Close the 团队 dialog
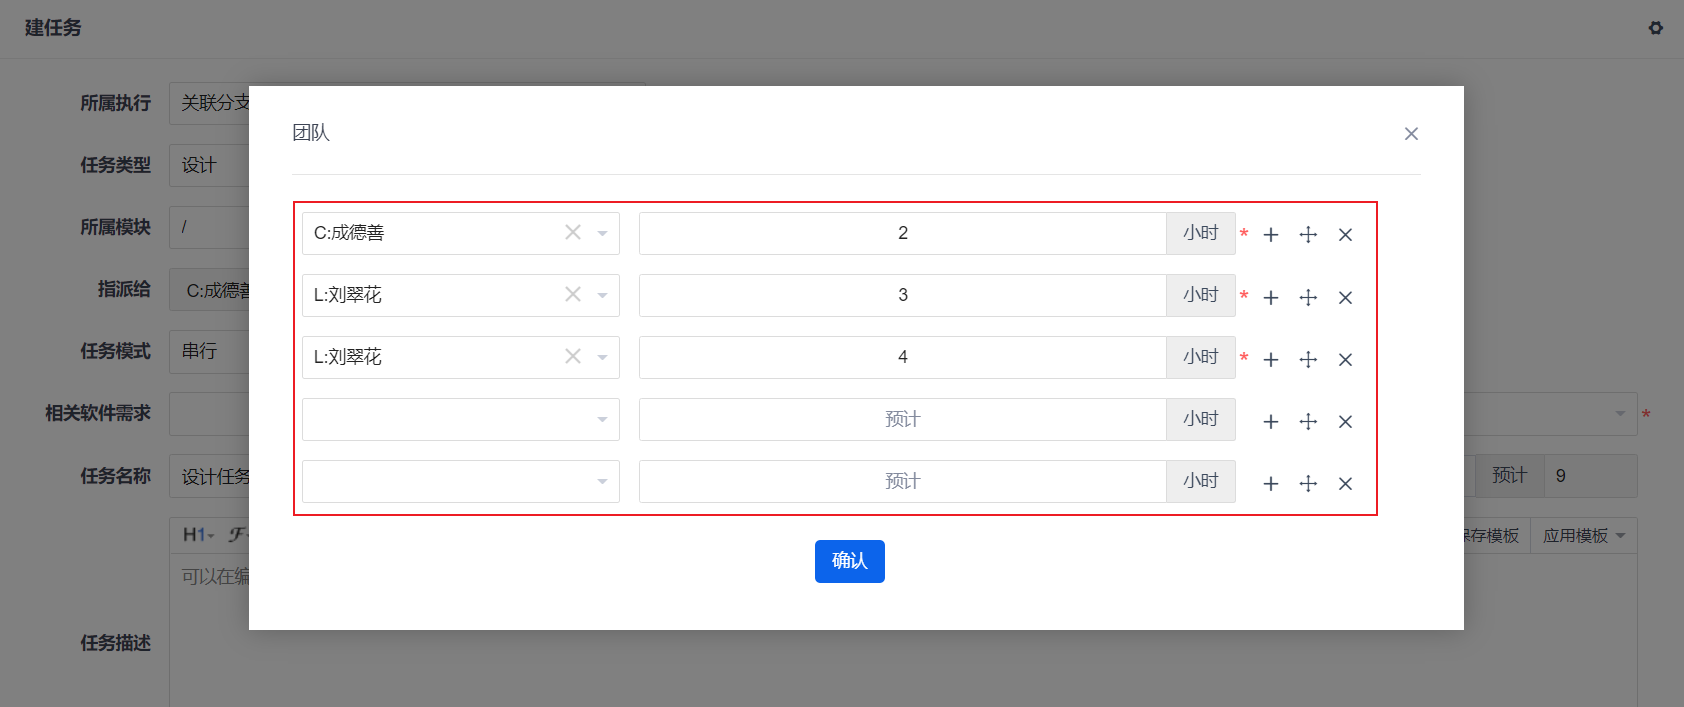 point(1411,133)
